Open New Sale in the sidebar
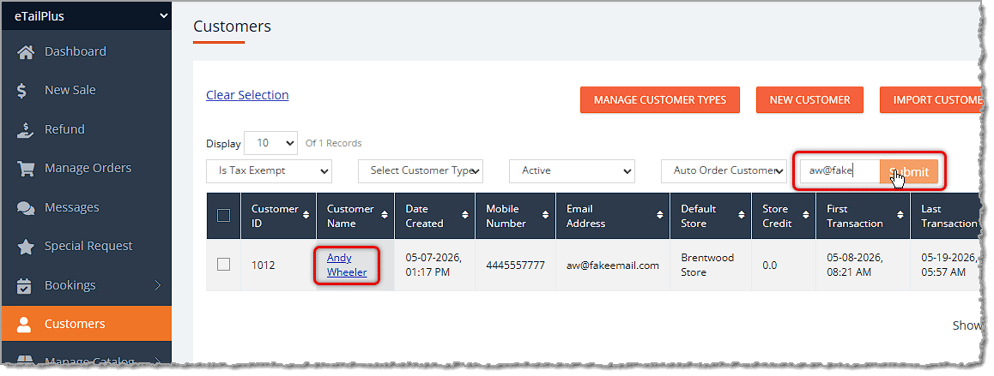 pyautogui.click(x=86, y=90)
